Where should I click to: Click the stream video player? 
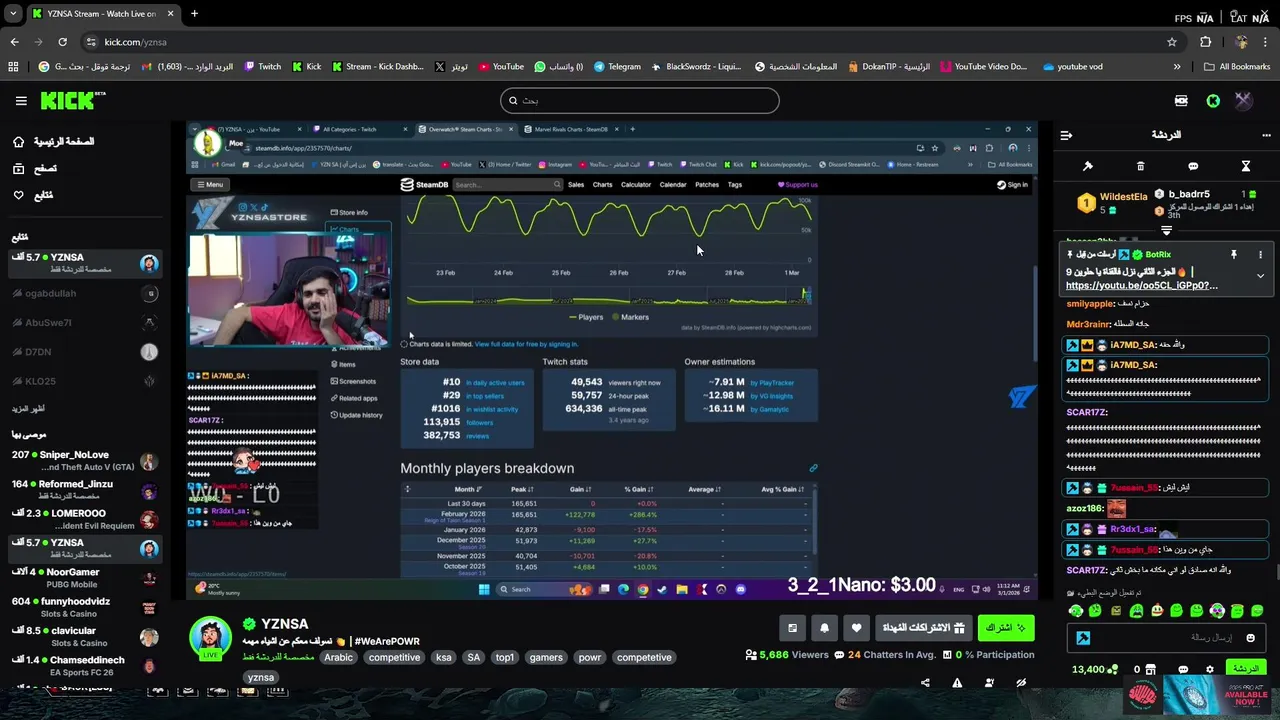(x=612, y=361)
